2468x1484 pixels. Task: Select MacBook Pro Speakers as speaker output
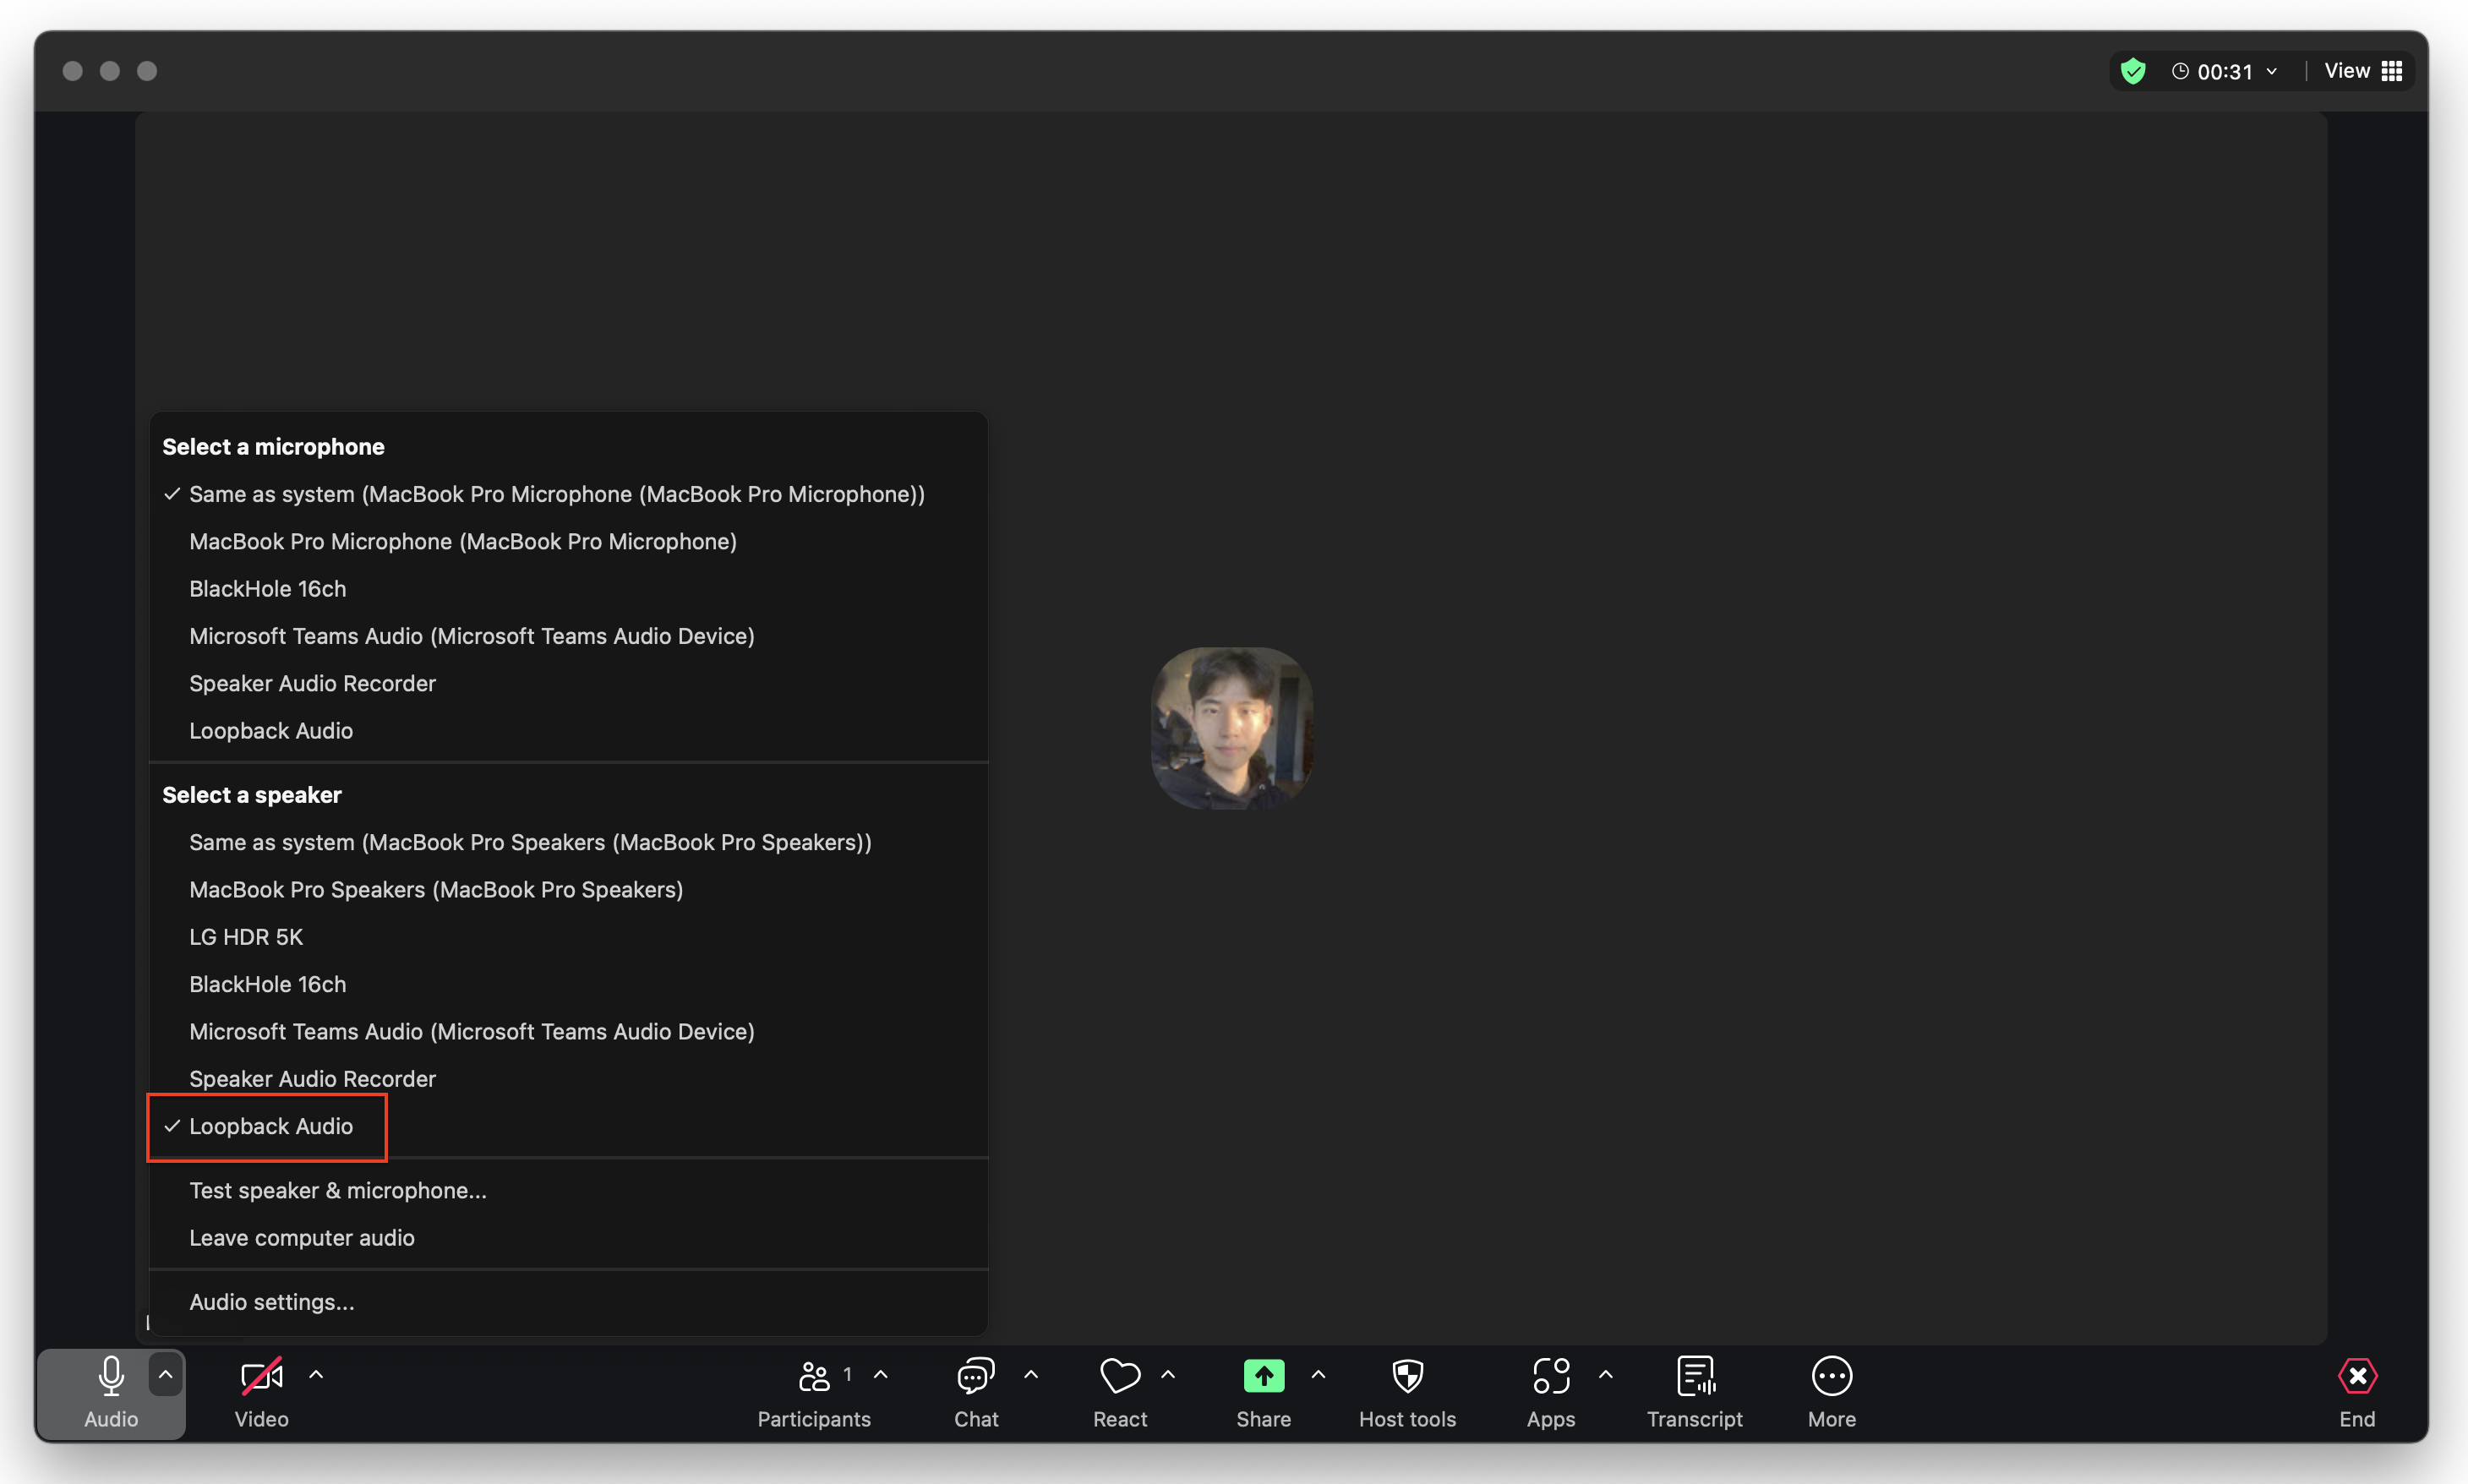[x=436, y=890]
